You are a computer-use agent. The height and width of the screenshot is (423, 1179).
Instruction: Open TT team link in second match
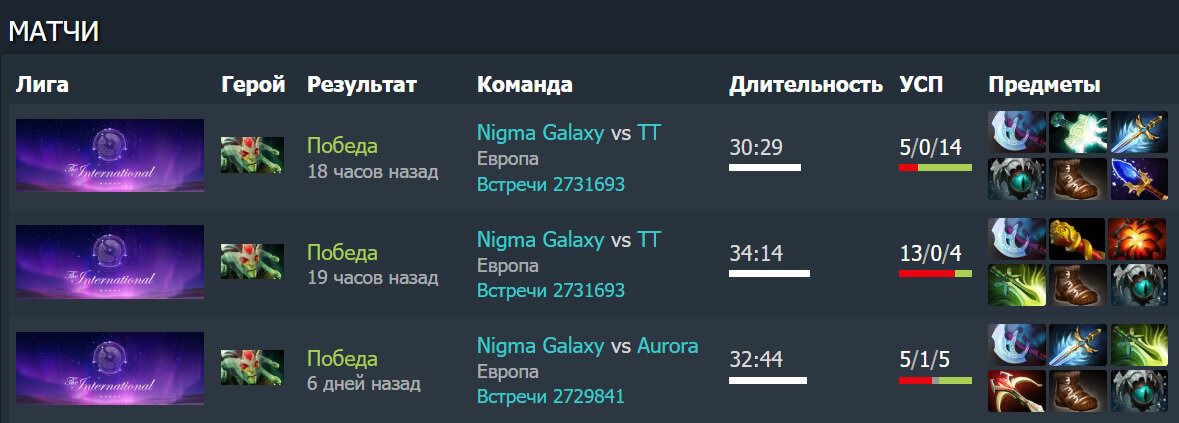pos(649,240)
